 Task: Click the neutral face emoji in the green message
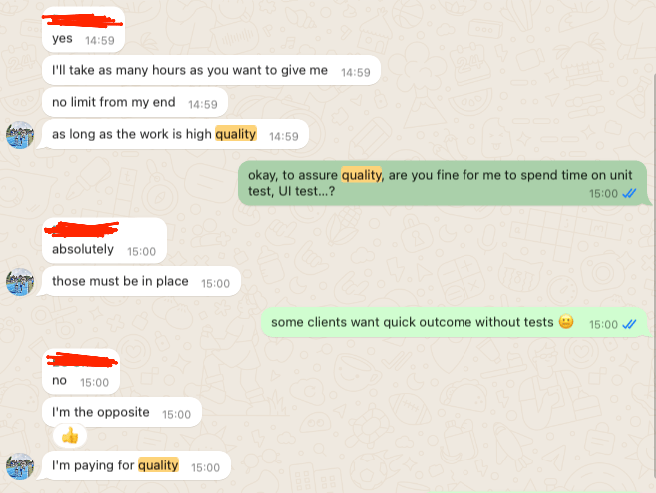pos(566,321)
